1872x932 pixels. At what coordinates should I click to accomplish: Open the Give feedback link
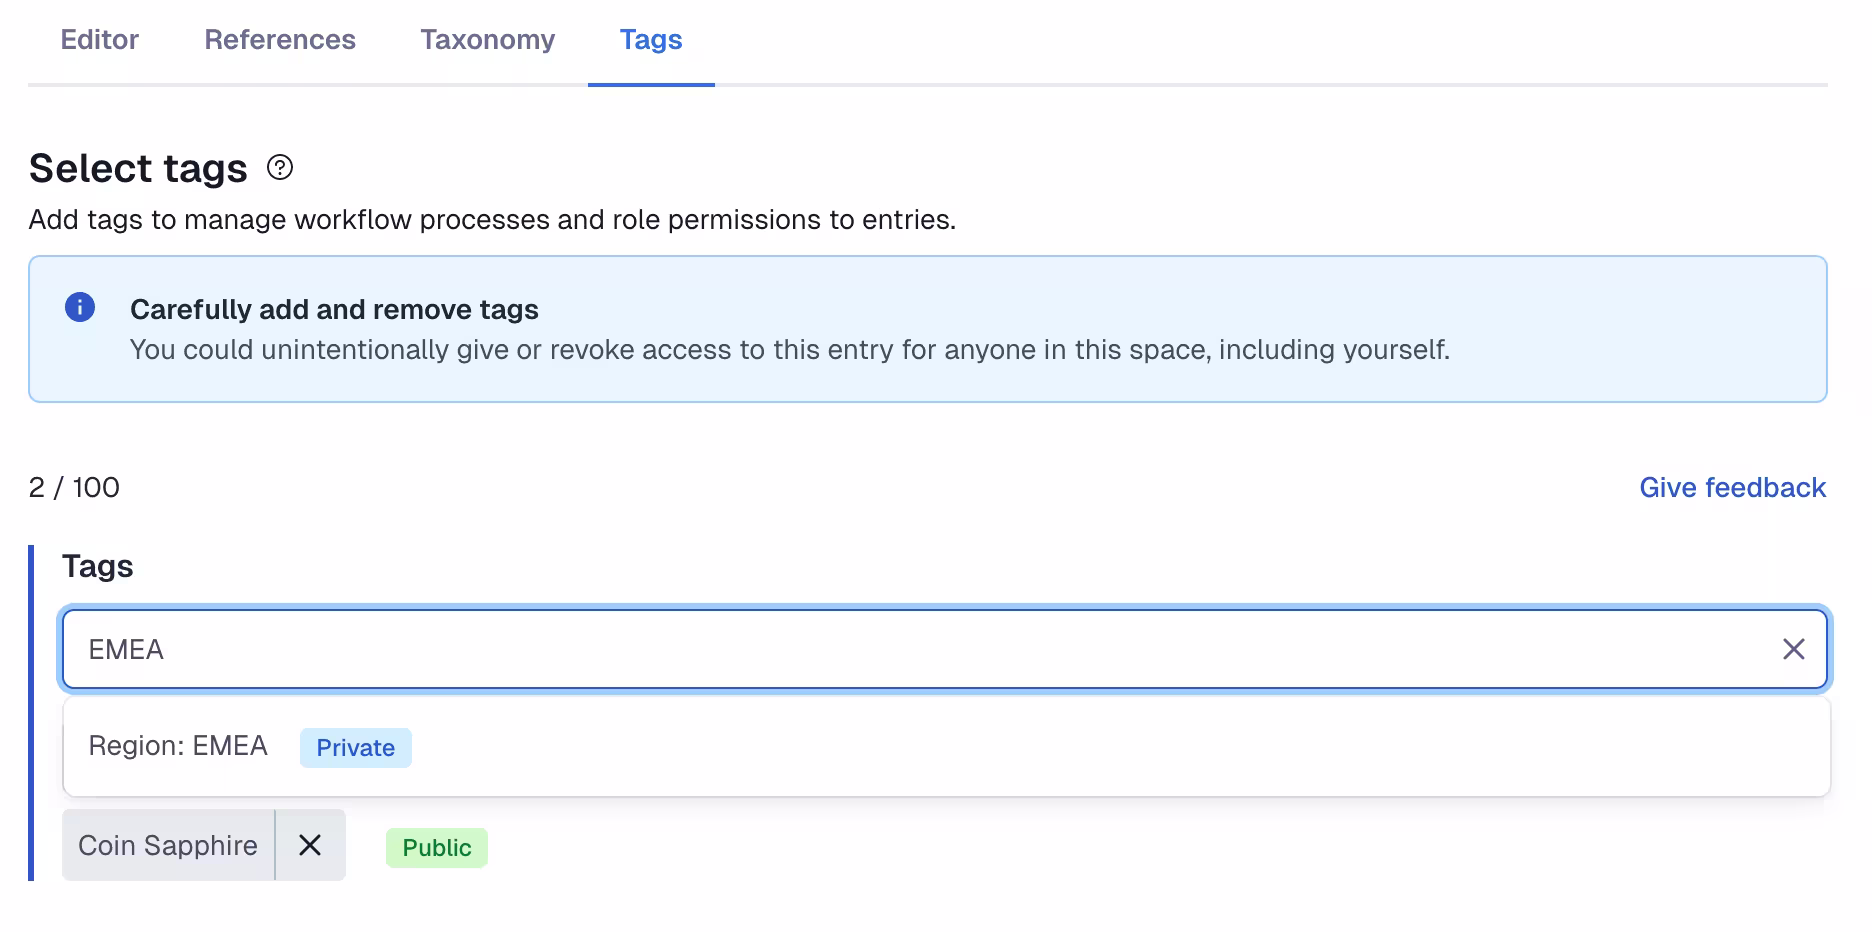pyautogui.click(x=1732, y=487)
